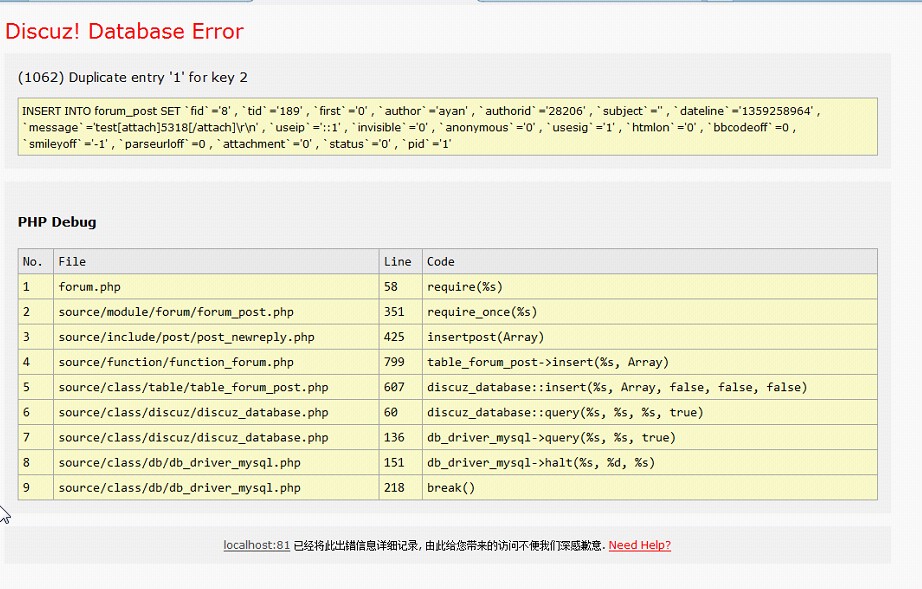Click the Chinese apology message in footer
The width and height of the screenshot is (922, 589).
point(449,546)
